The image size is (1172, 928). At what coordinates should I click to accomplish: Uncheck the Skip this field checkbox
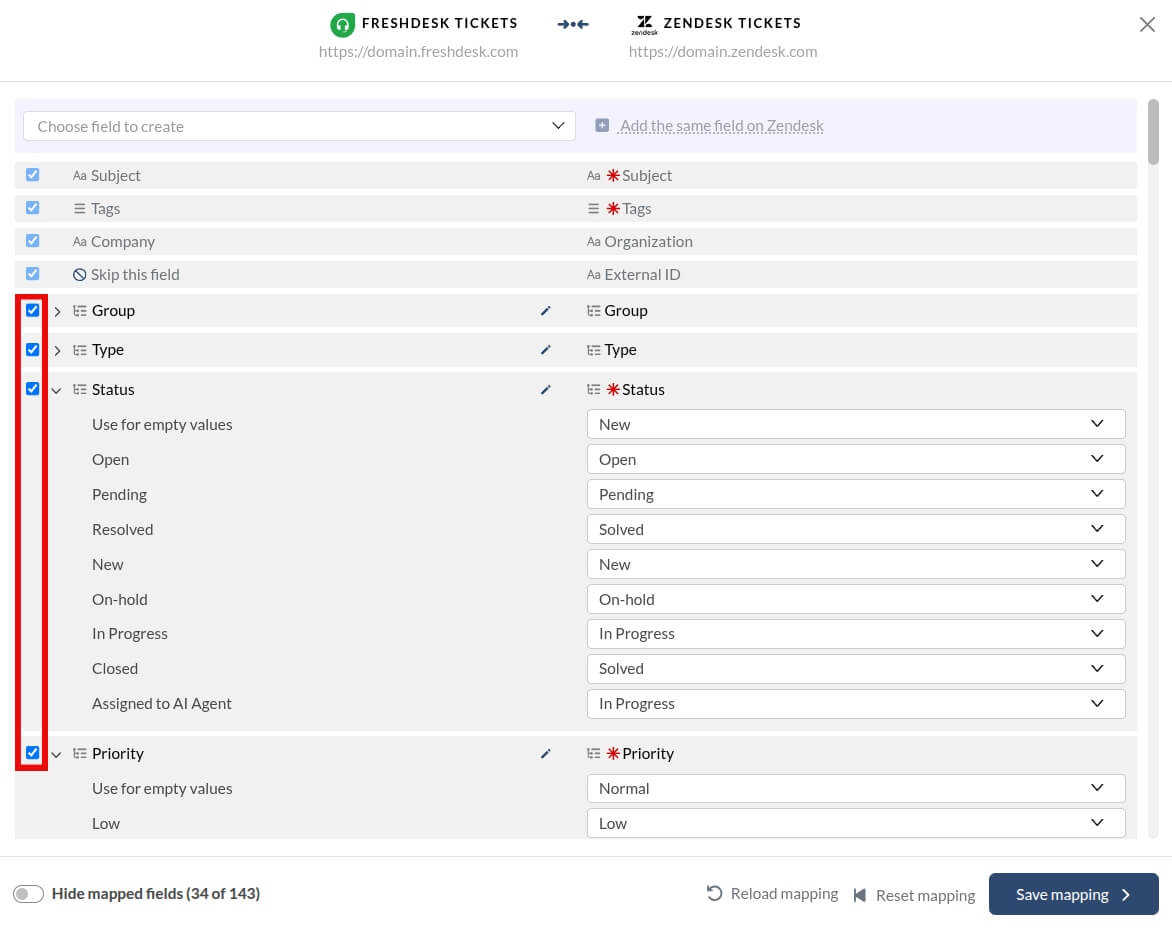point(32,273)
